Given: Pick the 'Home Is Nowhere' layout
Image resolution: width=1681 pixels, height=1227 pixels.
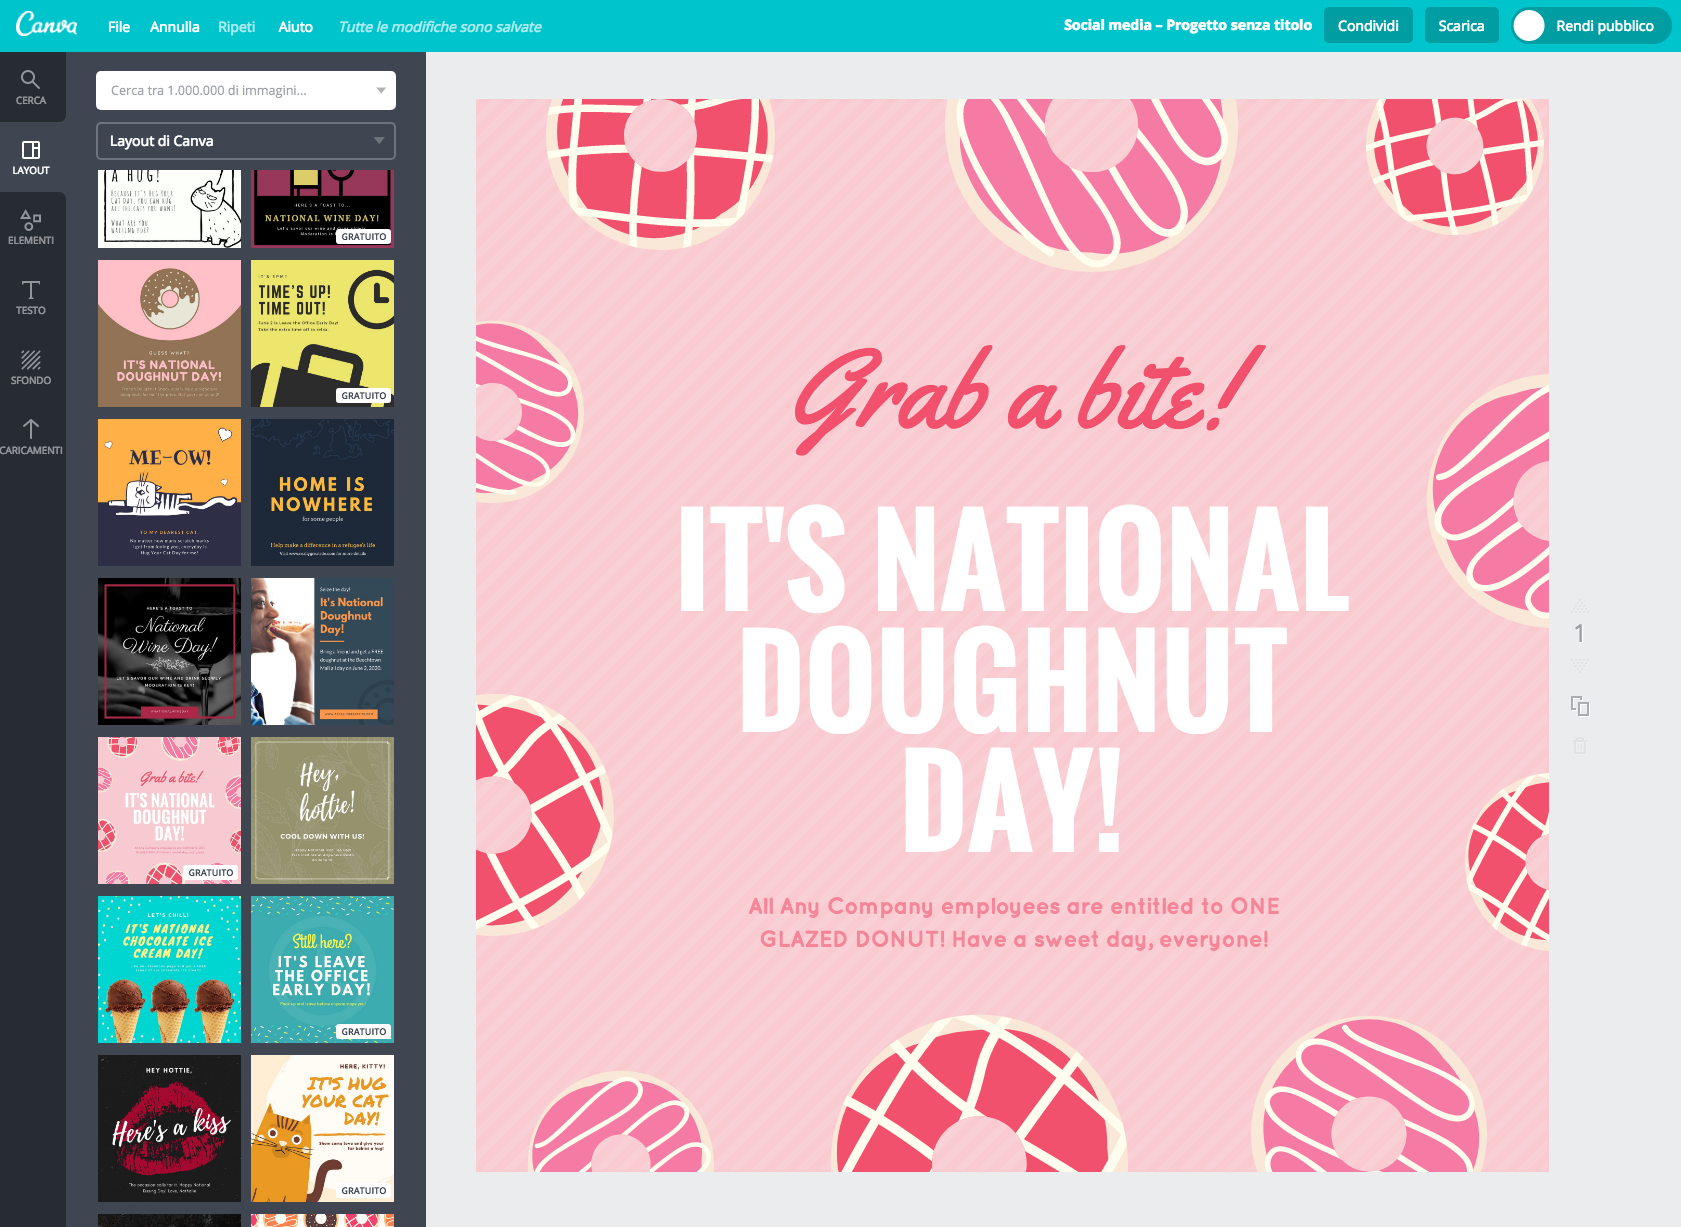Looking at the screenshot, I should coord(322,493).
